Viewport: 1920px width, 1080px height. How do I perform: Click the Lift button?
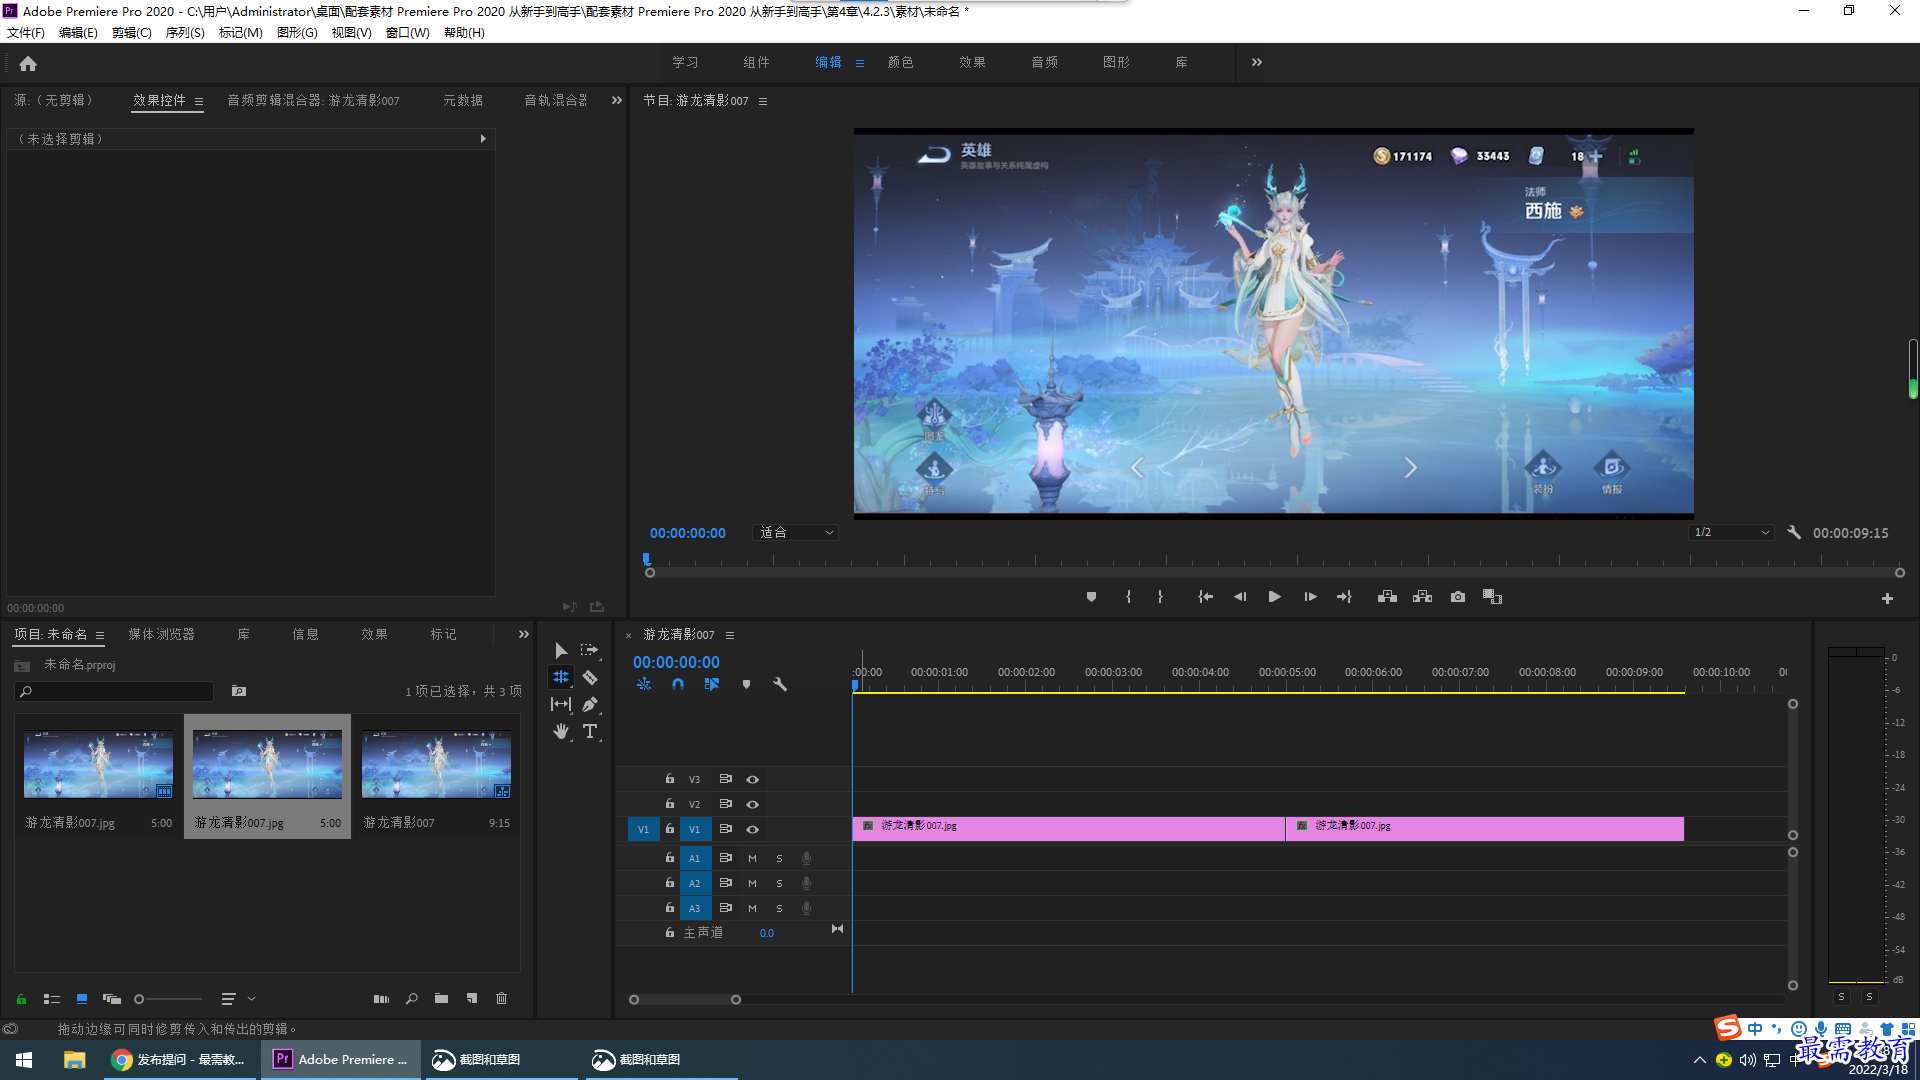[1387, 597]
